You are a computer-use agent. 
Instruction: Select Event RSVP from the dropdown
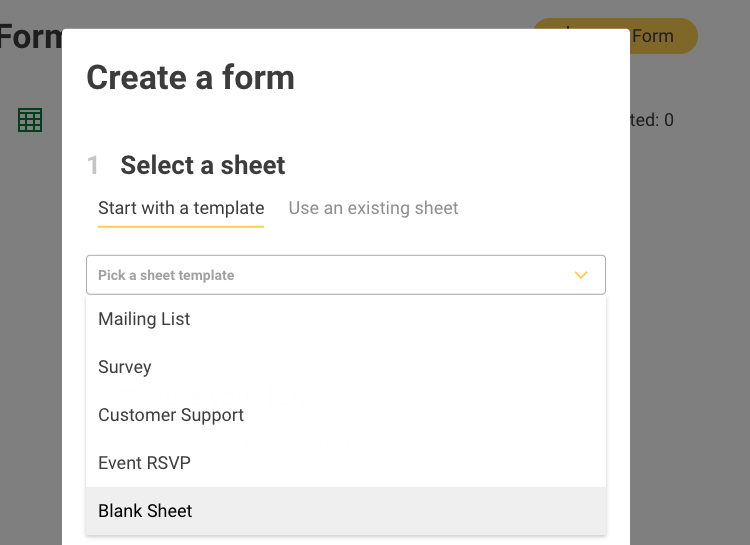click(144, 463)
